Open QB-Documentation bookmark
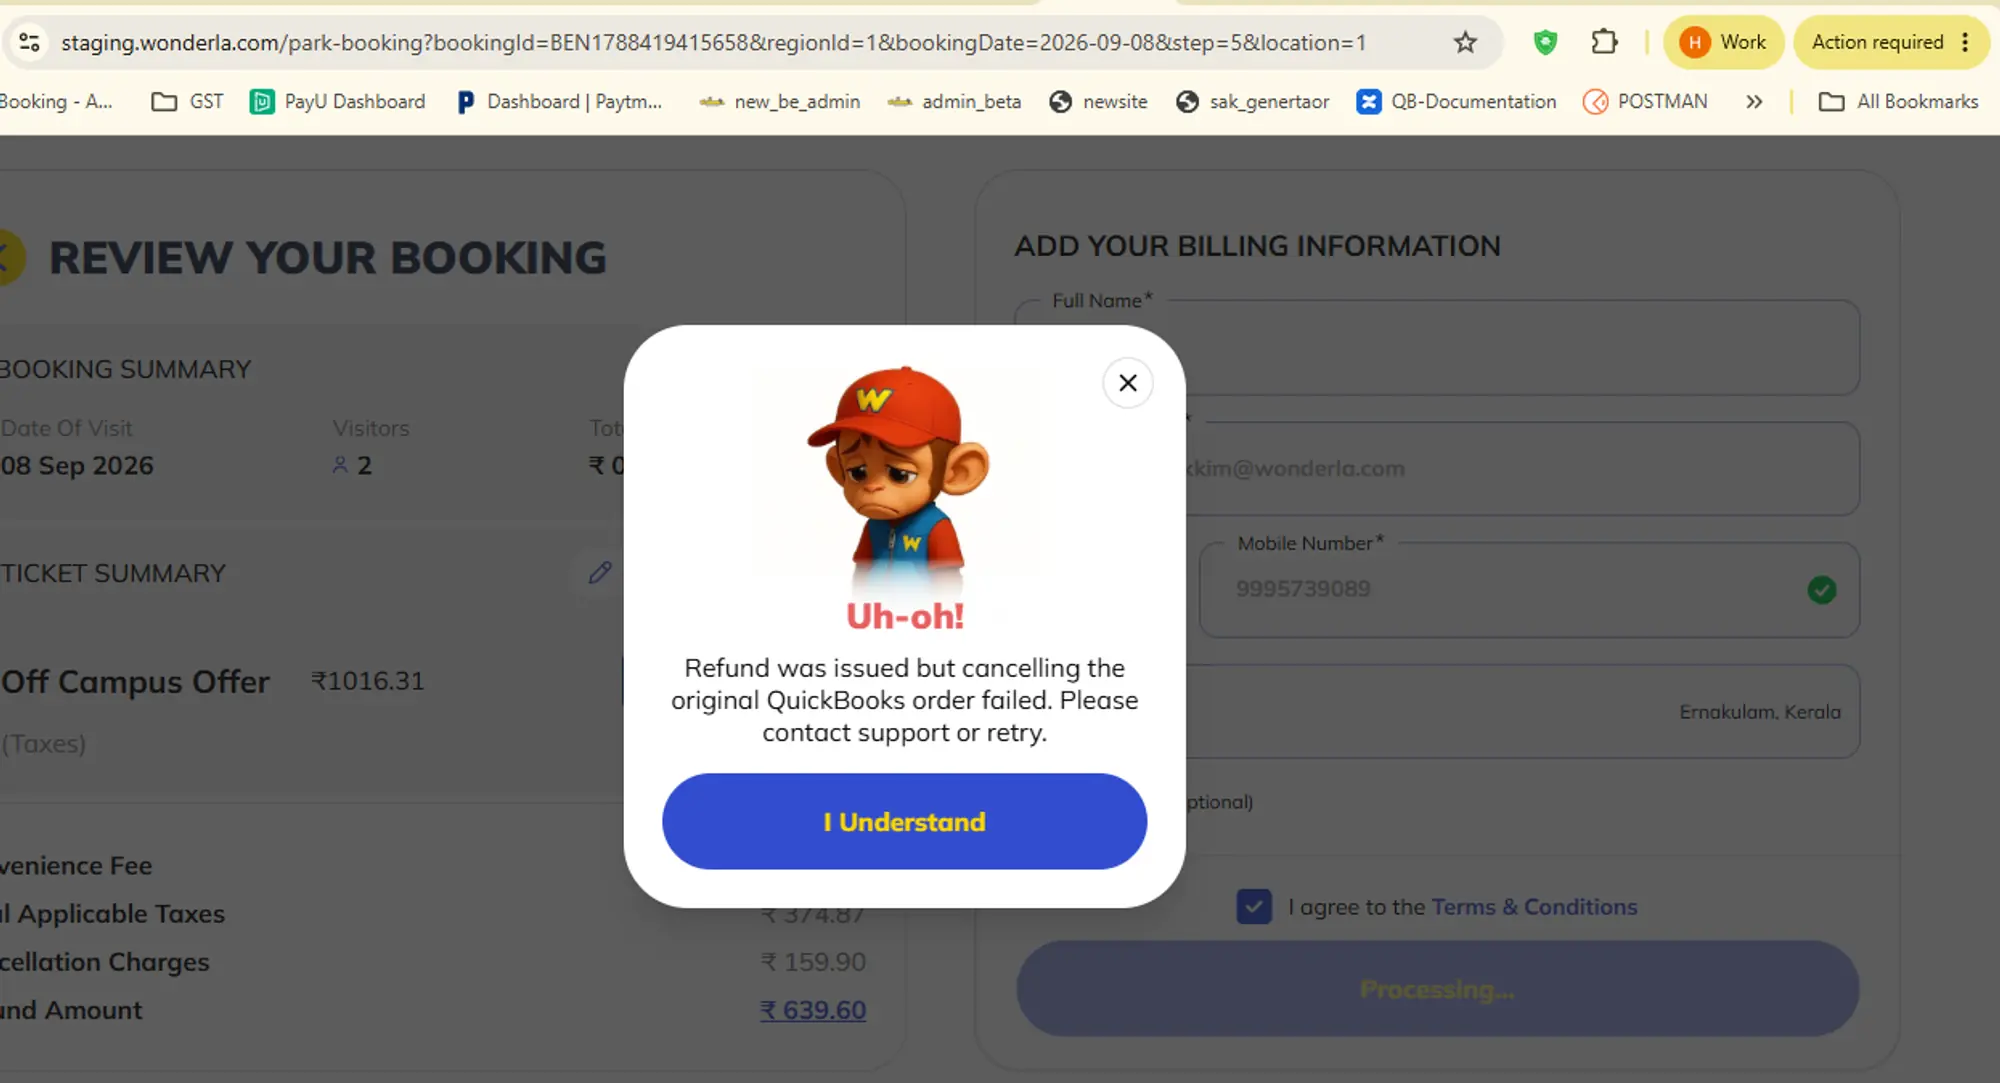The width and height of the screenshot is (2000, 1083). tap(1457, 101)
